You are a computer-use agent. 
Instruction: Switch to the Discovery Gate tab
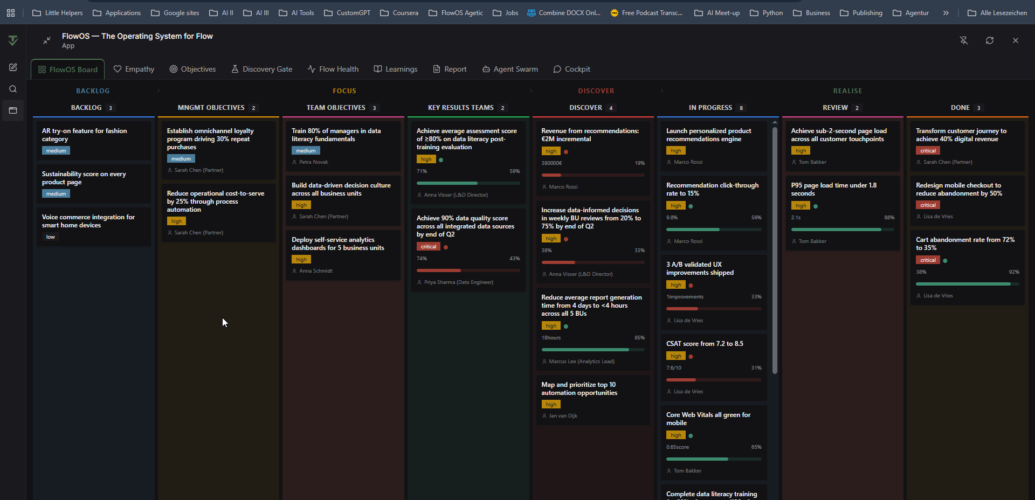pyautogui.click(x=261, y=69)
